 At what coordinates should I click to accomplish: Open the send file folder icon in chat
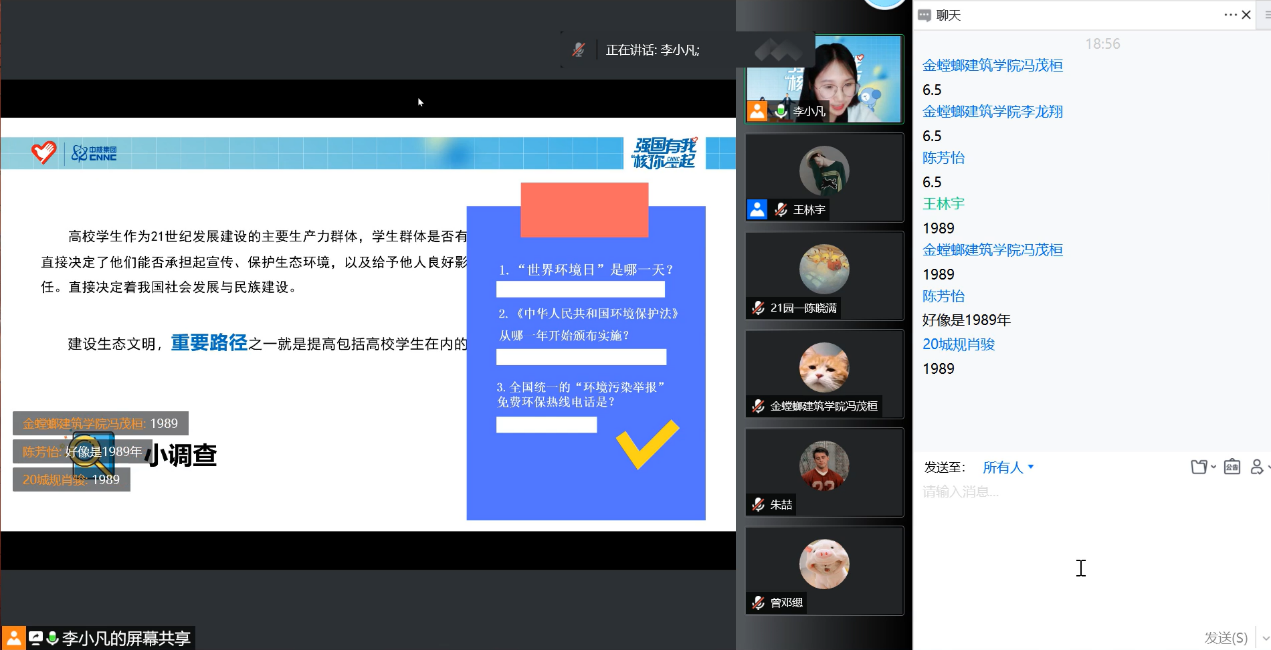tap(1199, 467)
